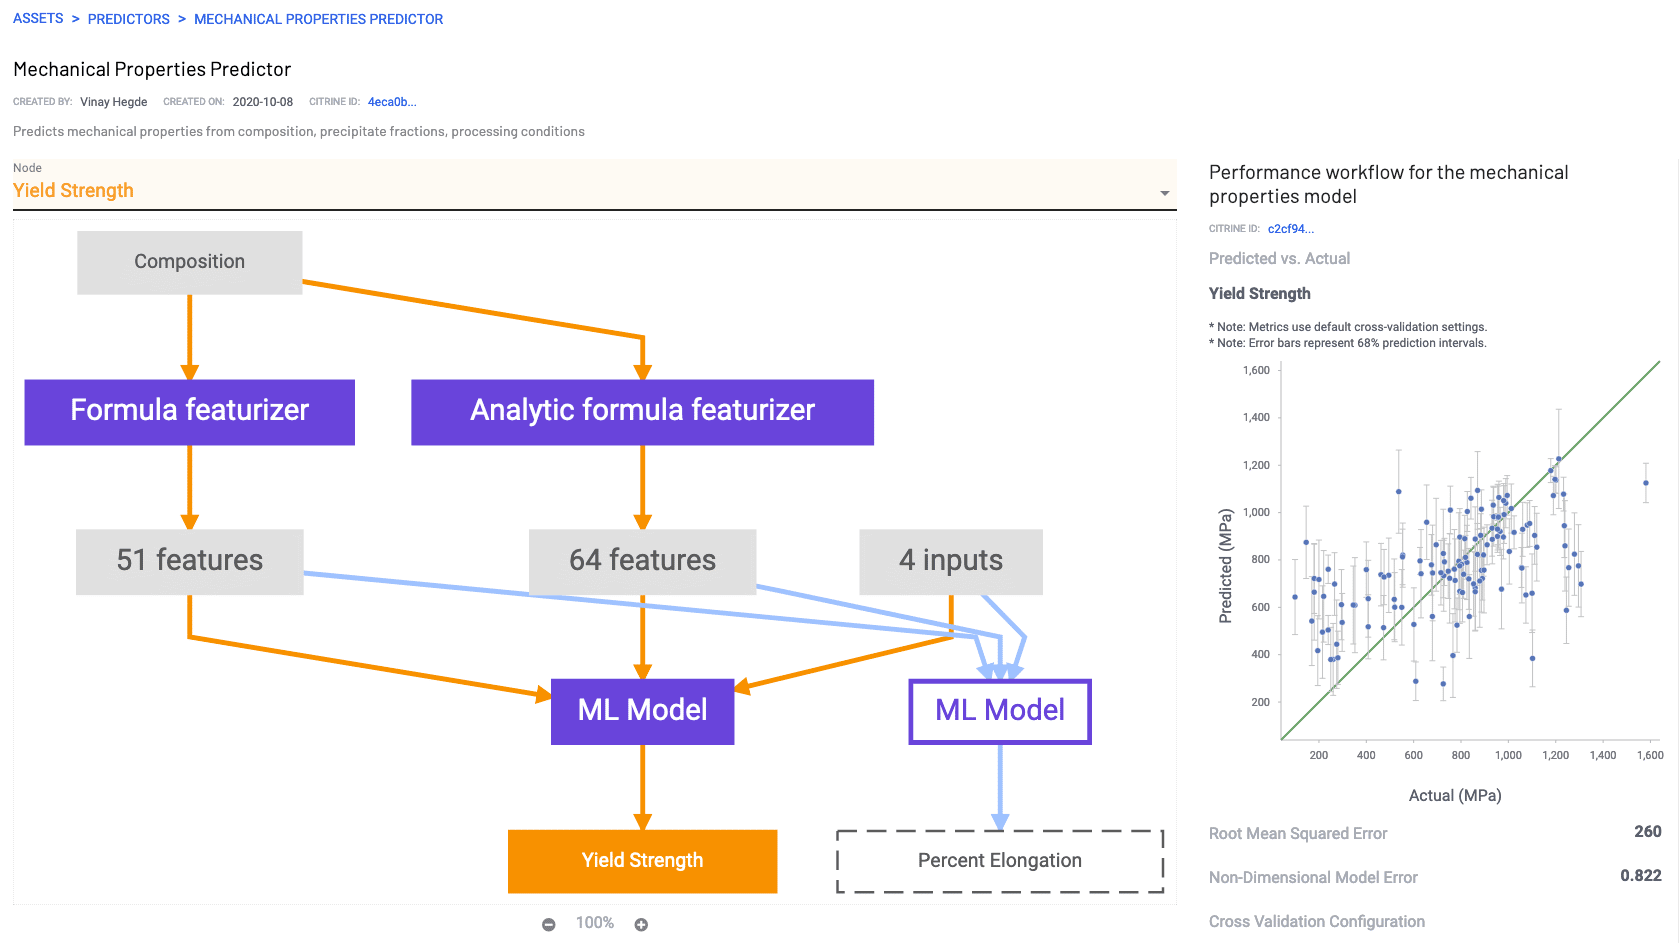
Task: Navigate to PREDICTORS in the breadcrumb
Action: tap(128, 18)
